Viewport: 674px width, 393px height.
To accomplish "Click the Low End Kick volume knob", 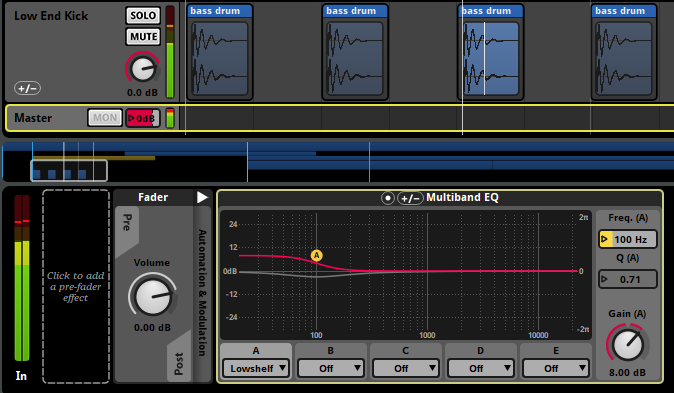I will pyautogui.click(x=142, y=69).
